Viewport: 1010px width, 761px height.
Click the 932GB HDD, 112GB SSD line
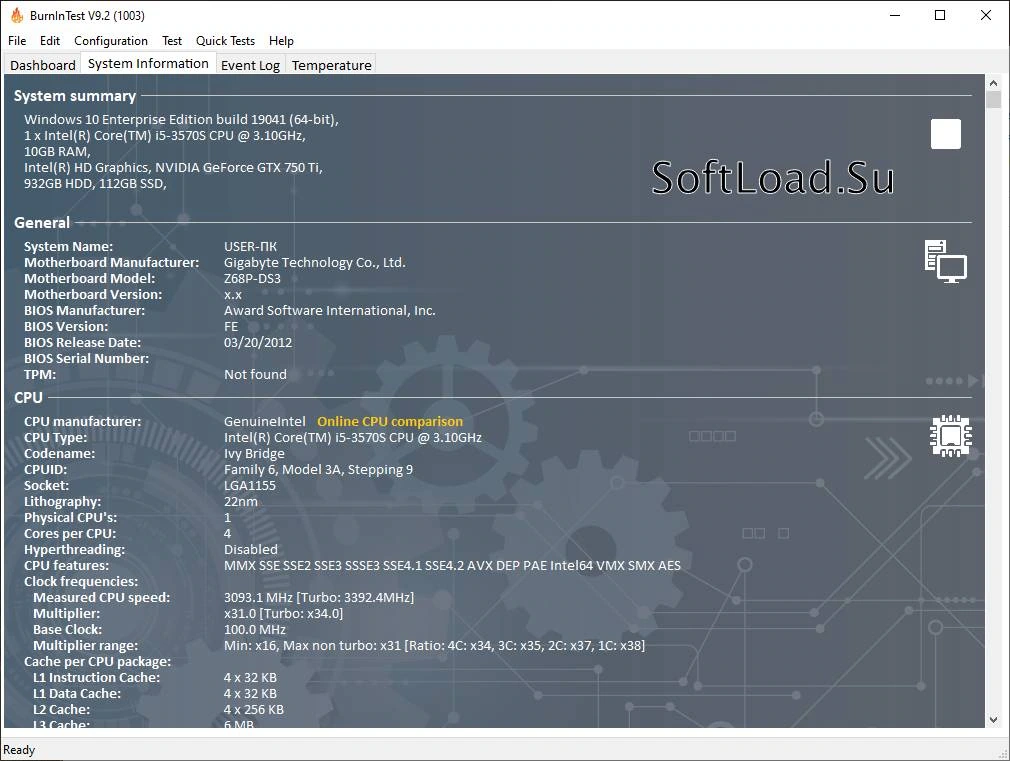tap(95, 184)
